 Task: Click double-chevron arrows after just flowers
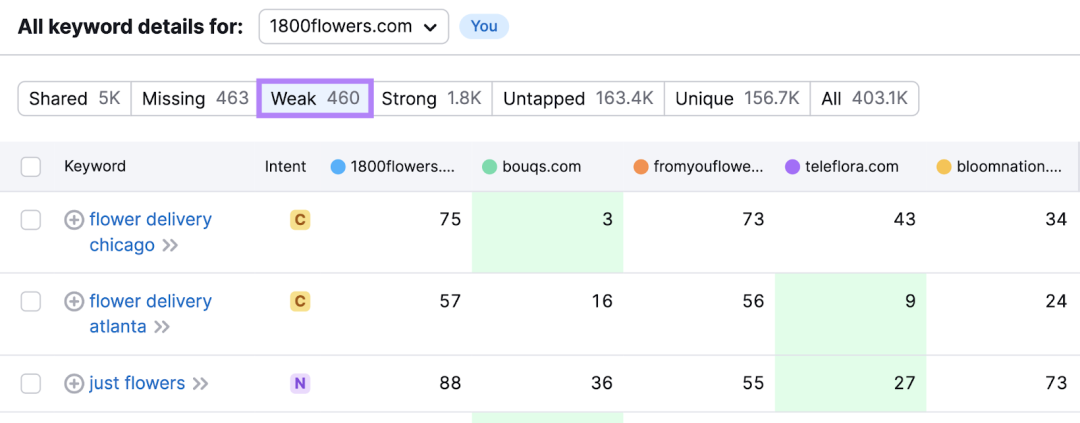click(200, 383)
